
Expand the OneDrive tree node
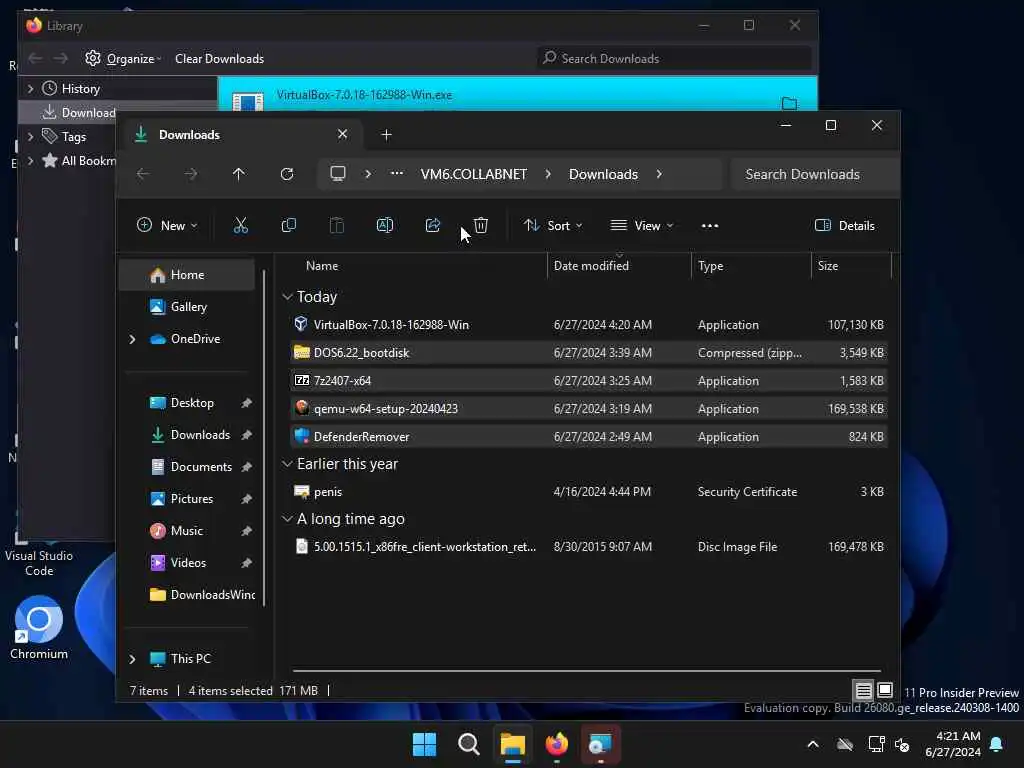point(132,339)
